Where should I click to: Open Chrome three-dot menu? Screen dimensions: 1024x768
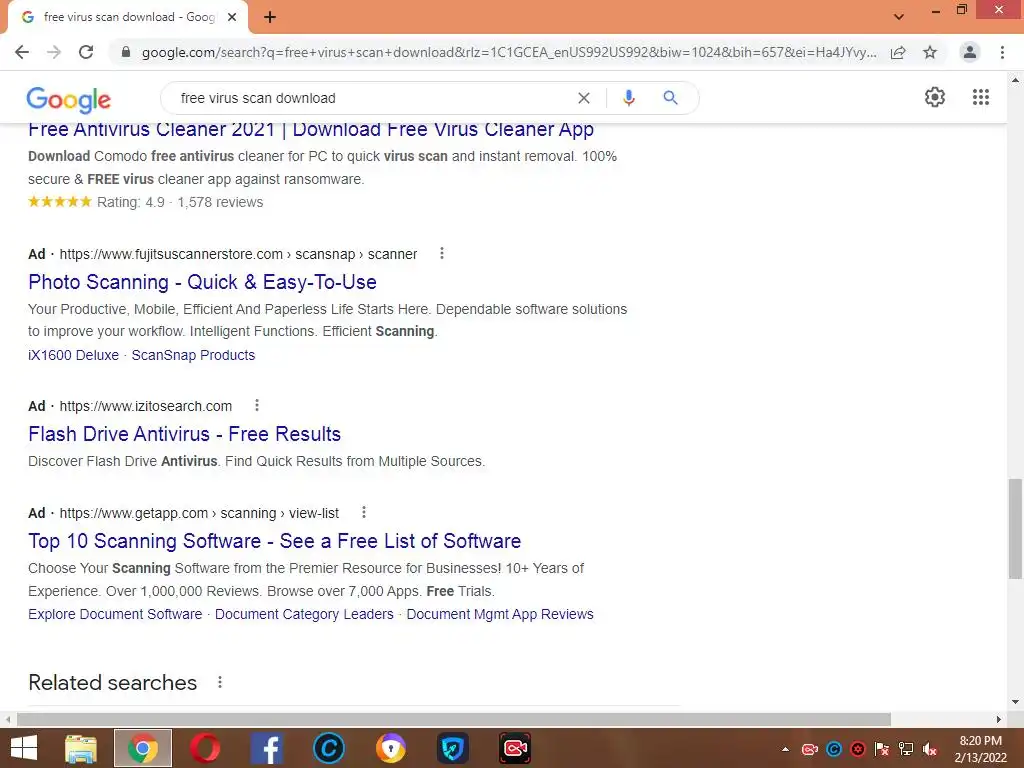tap(1002, 52)
